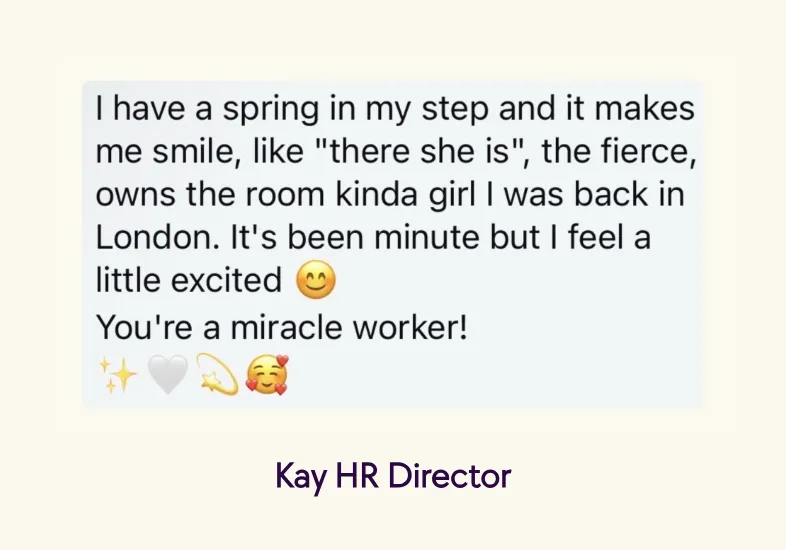Image resolution: width=786 pixels, height=550 pixels.
Task: Click the "HR Director" title text
Action: [424, 476]
